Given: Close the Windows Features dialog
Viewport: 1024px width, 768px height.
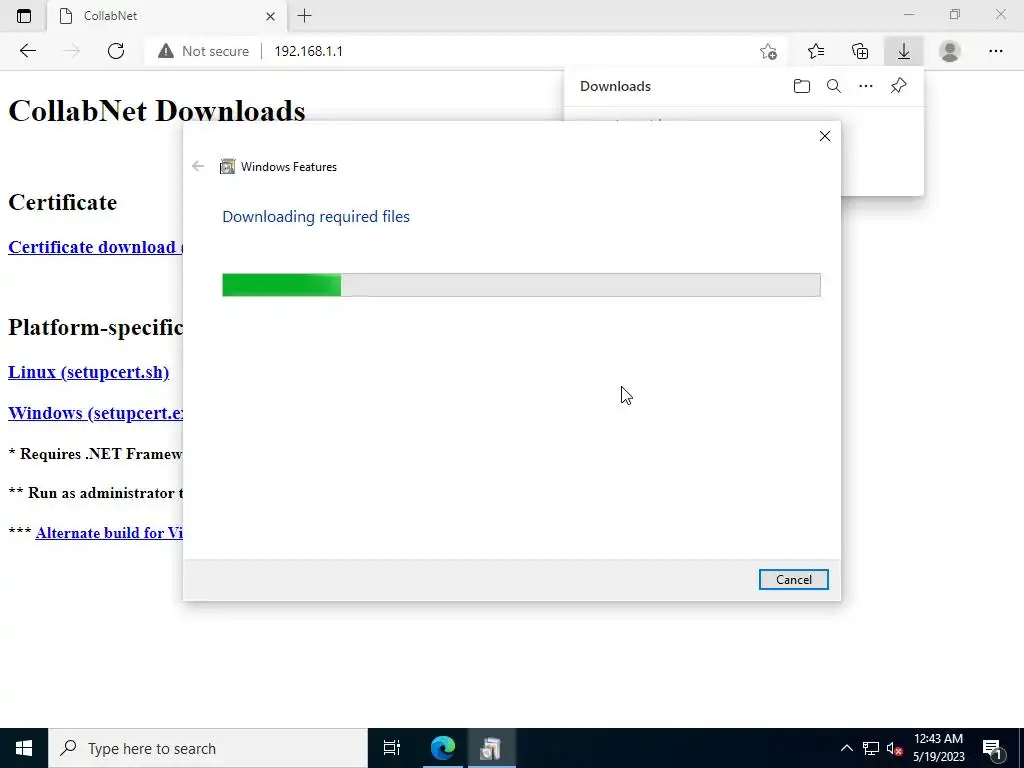Looking at the screenshot, I should [825, 136].
